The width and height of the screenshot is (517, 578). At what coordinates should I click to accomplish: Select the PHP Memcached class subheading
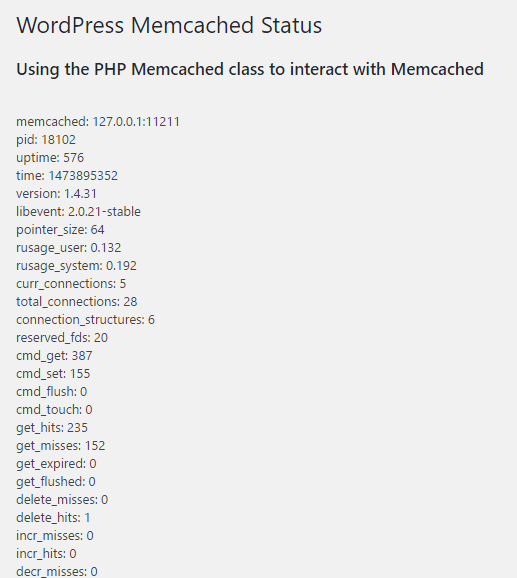250,69
